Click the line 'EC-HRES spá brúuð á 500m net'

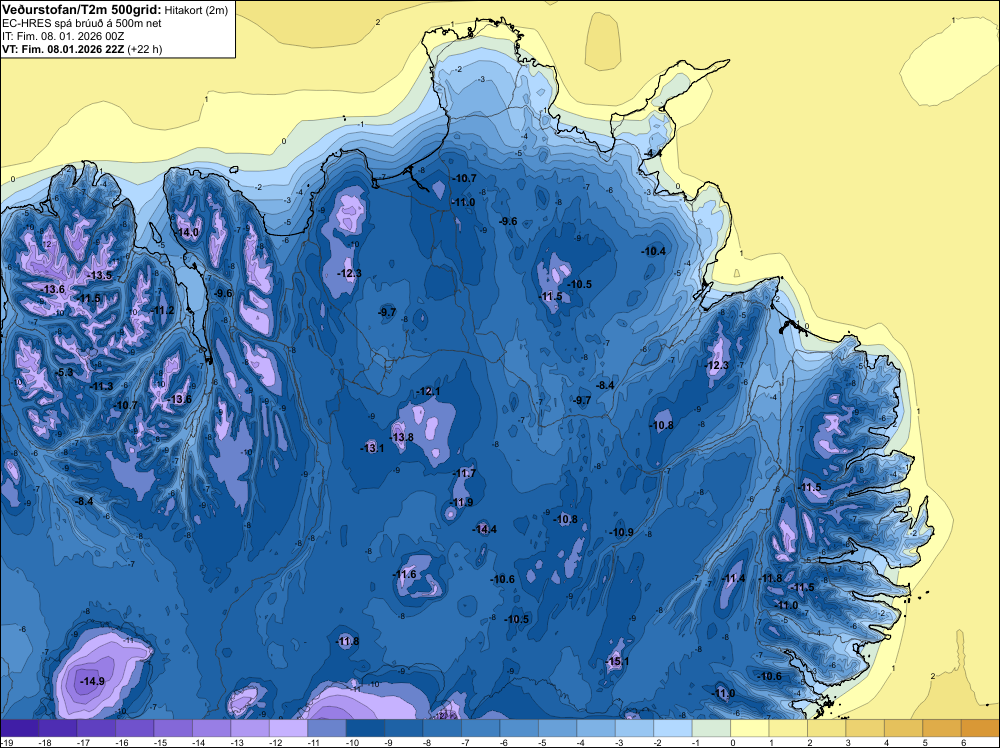click(x=82, y=23)
